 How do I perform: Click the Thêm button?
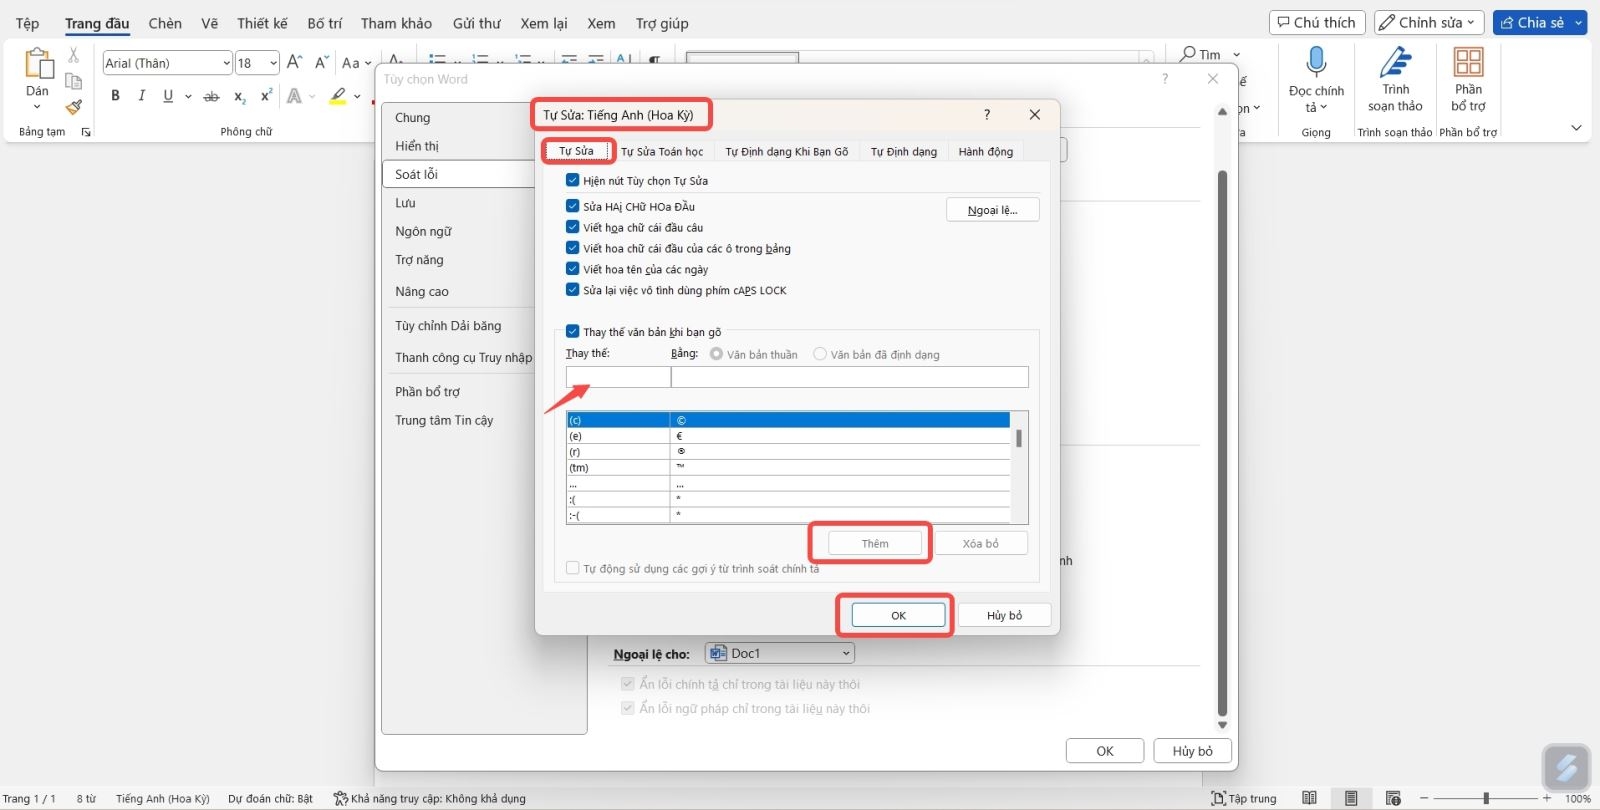875,543
